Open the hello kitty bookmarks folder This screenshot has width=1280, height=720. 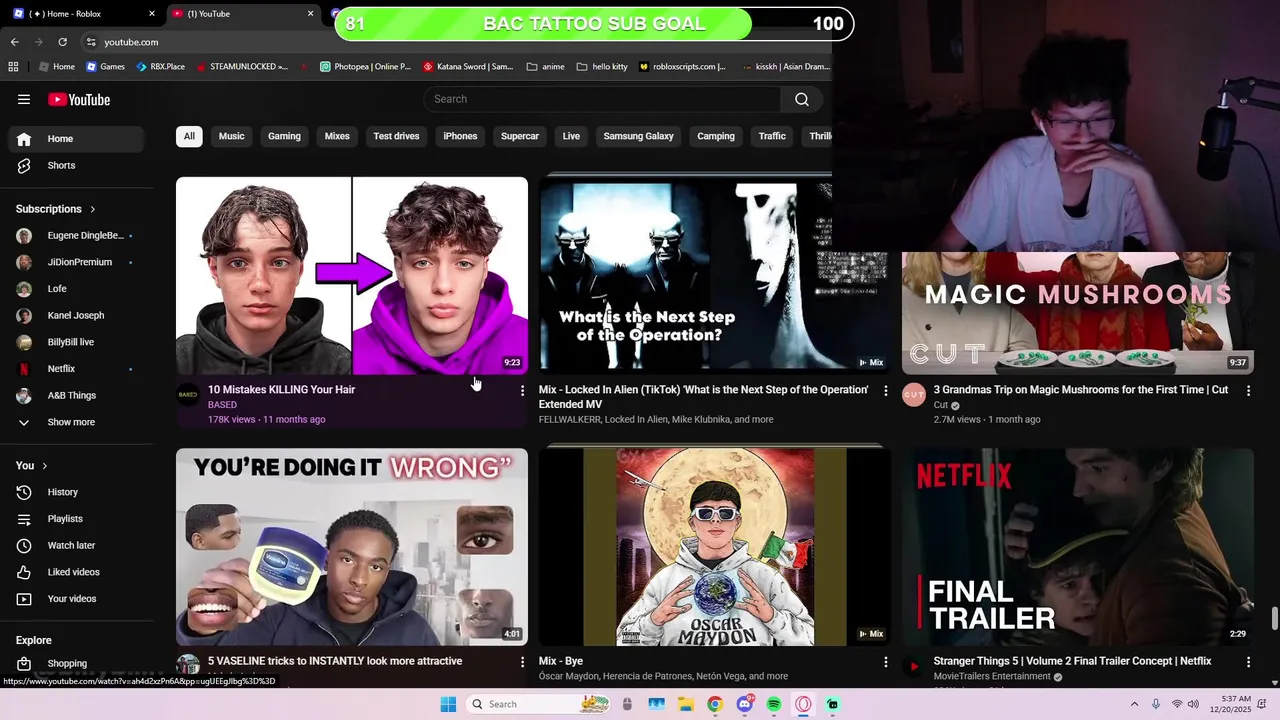click(x=602, y=67)
